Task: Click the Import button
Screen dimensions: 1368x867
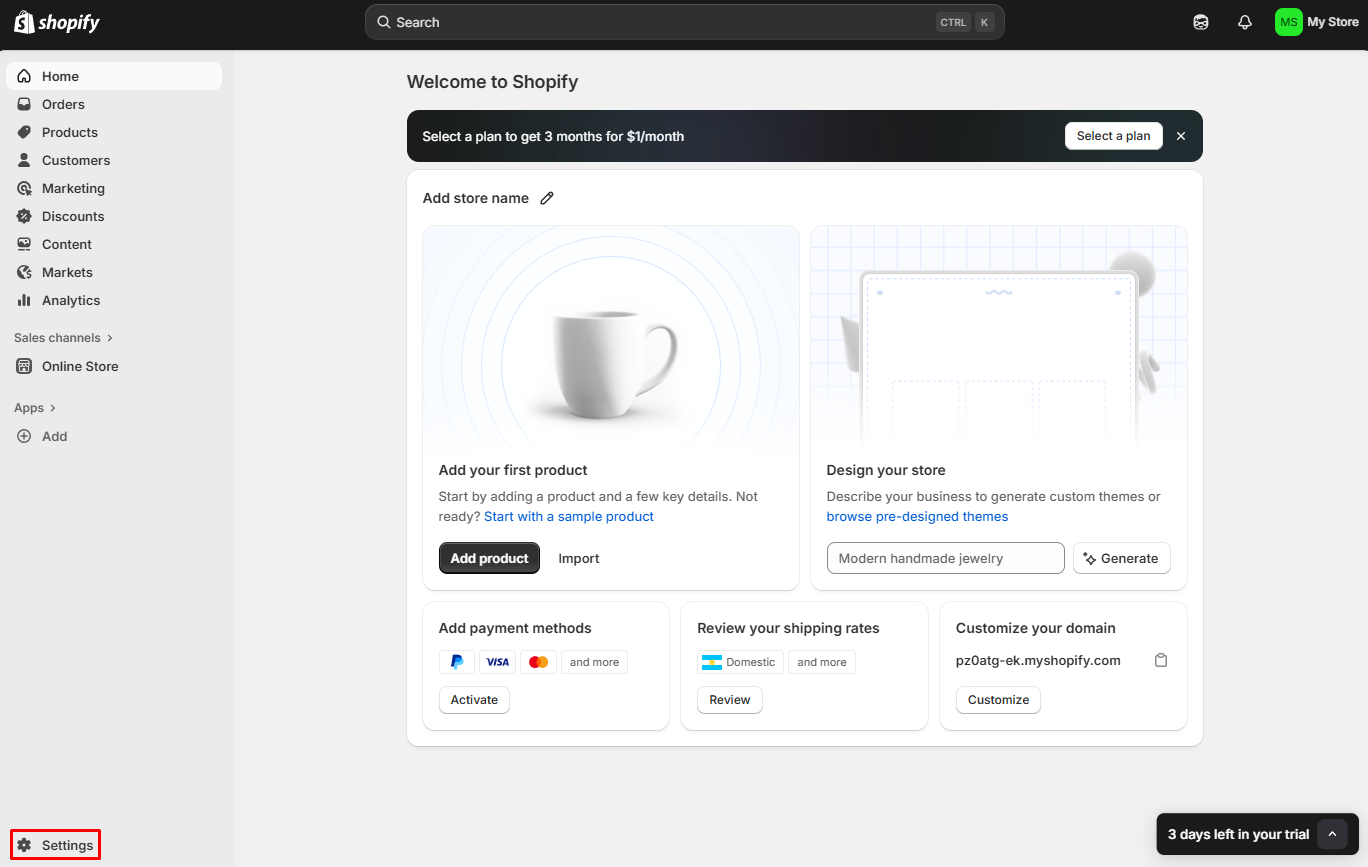Action: point(579,558)
